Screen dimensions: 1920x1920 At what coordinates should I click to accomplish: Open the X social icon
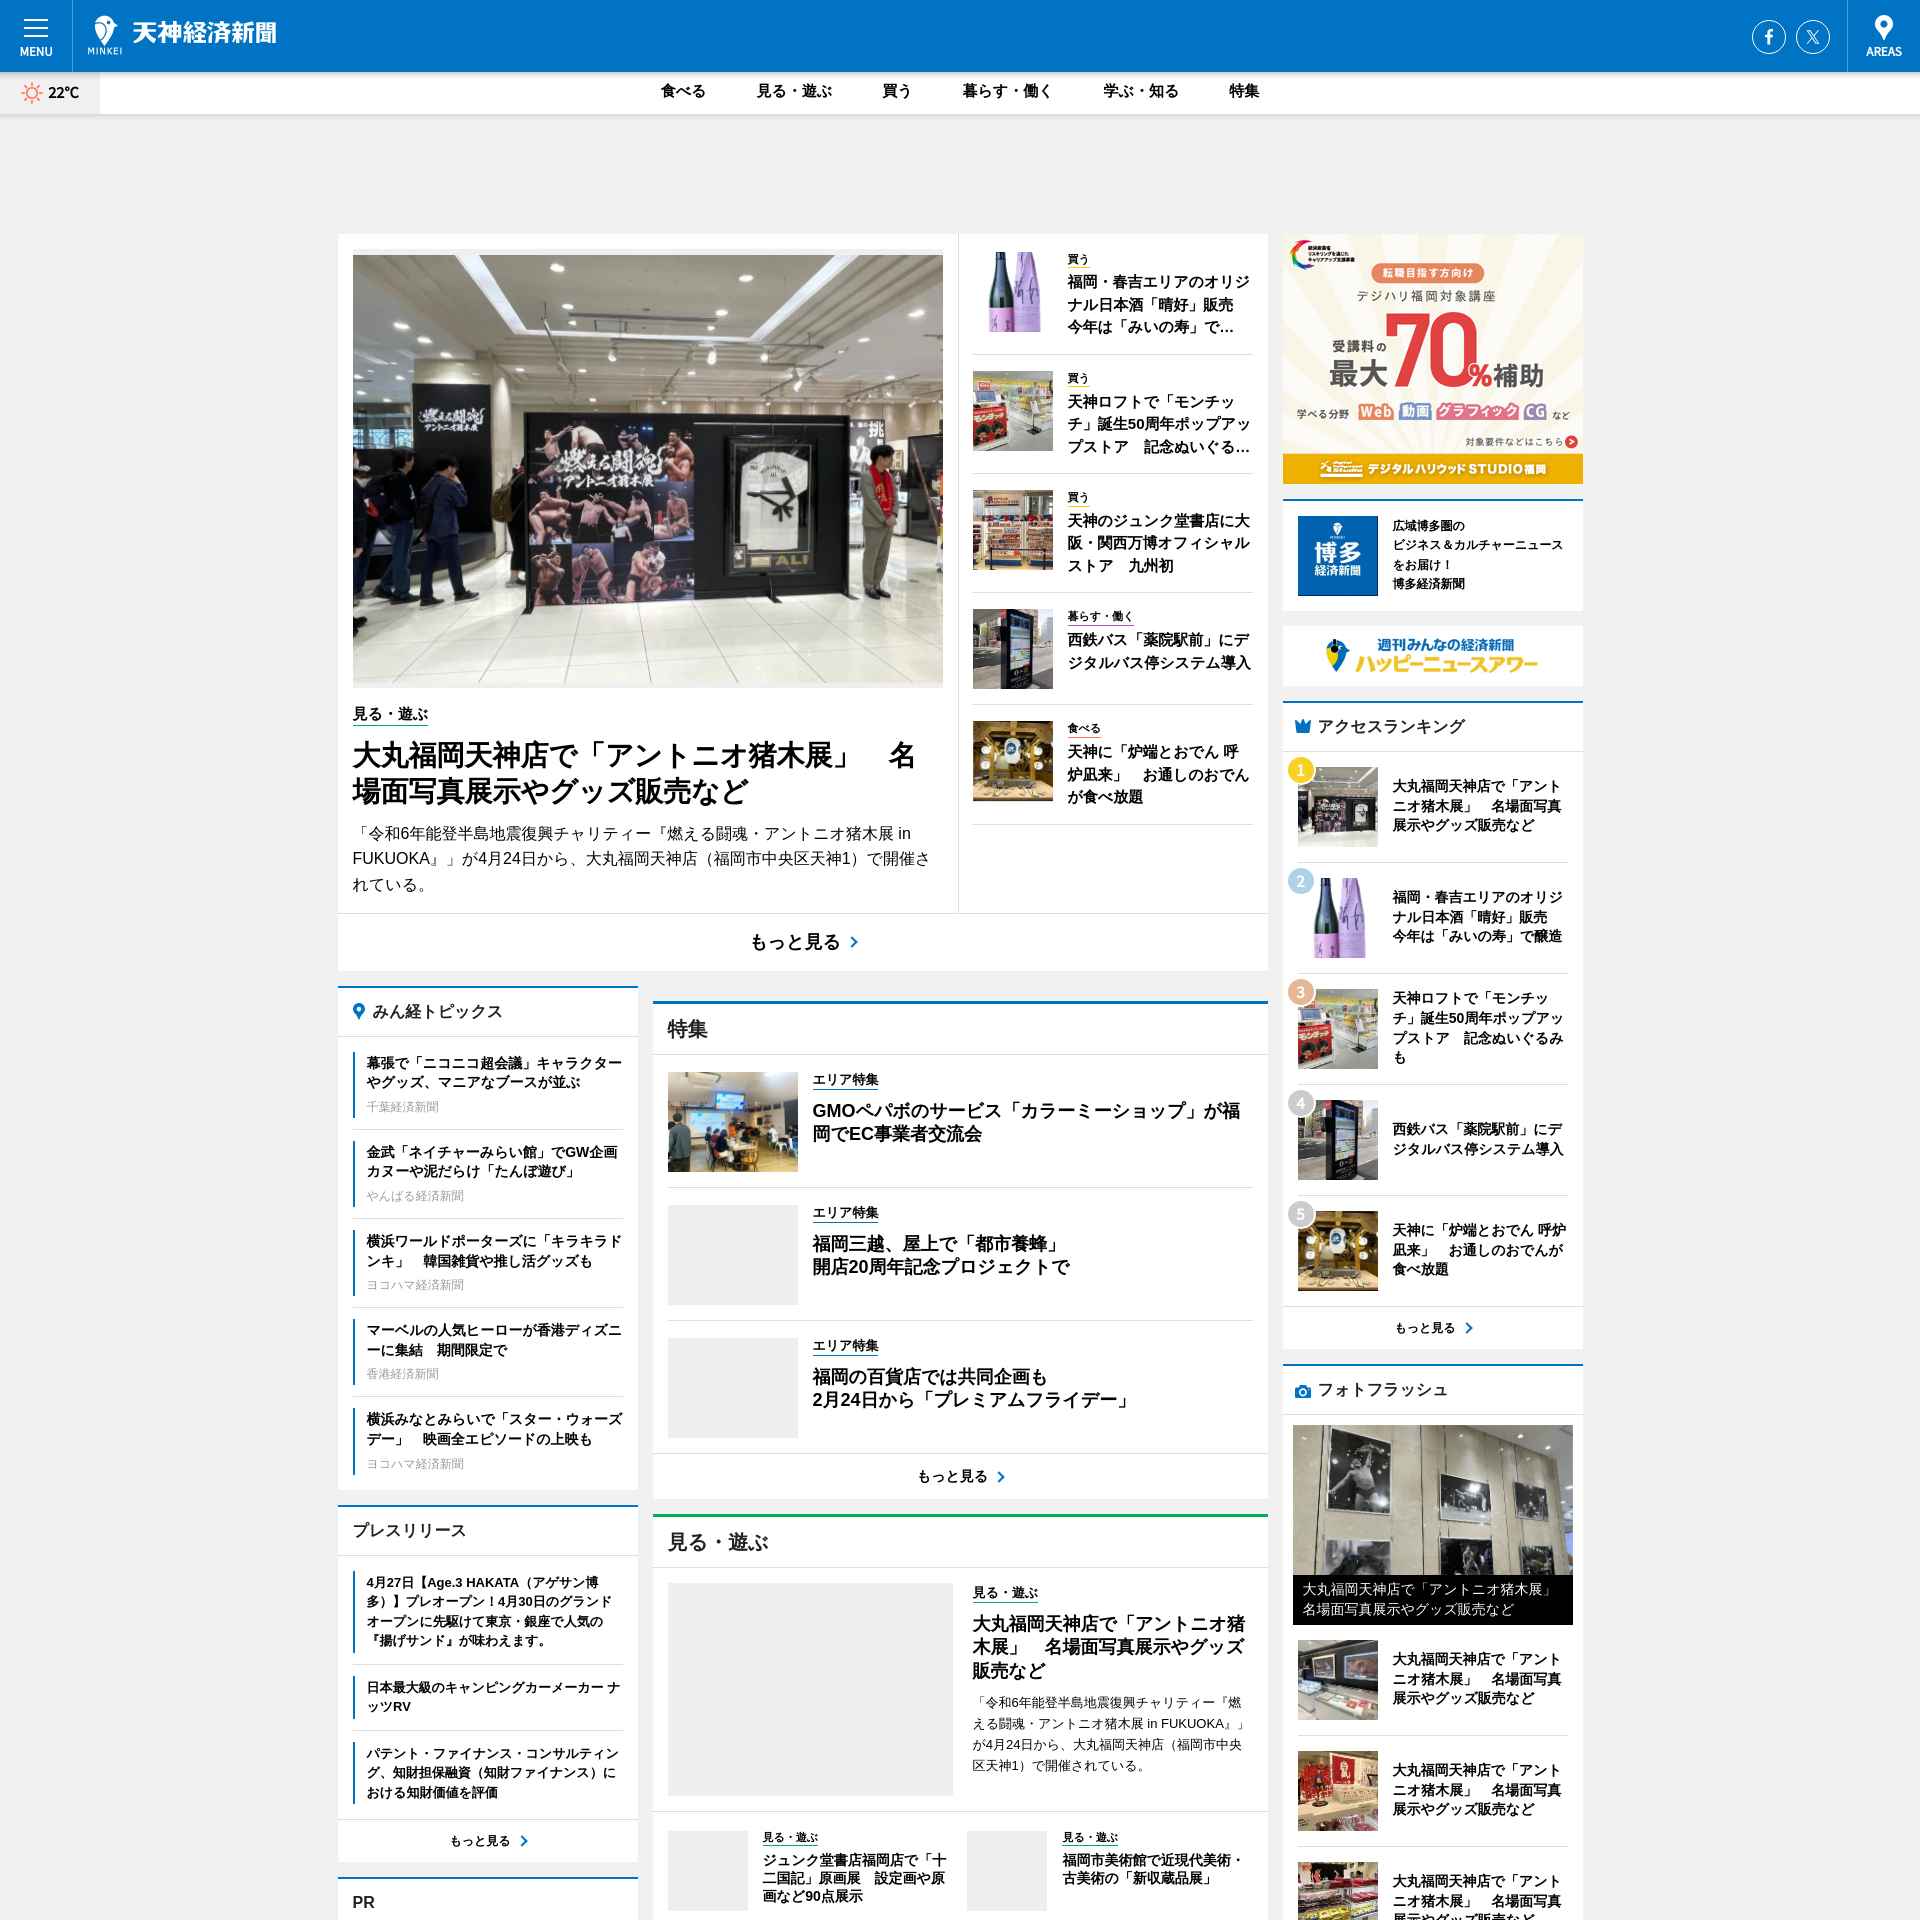pos(1812,37)
